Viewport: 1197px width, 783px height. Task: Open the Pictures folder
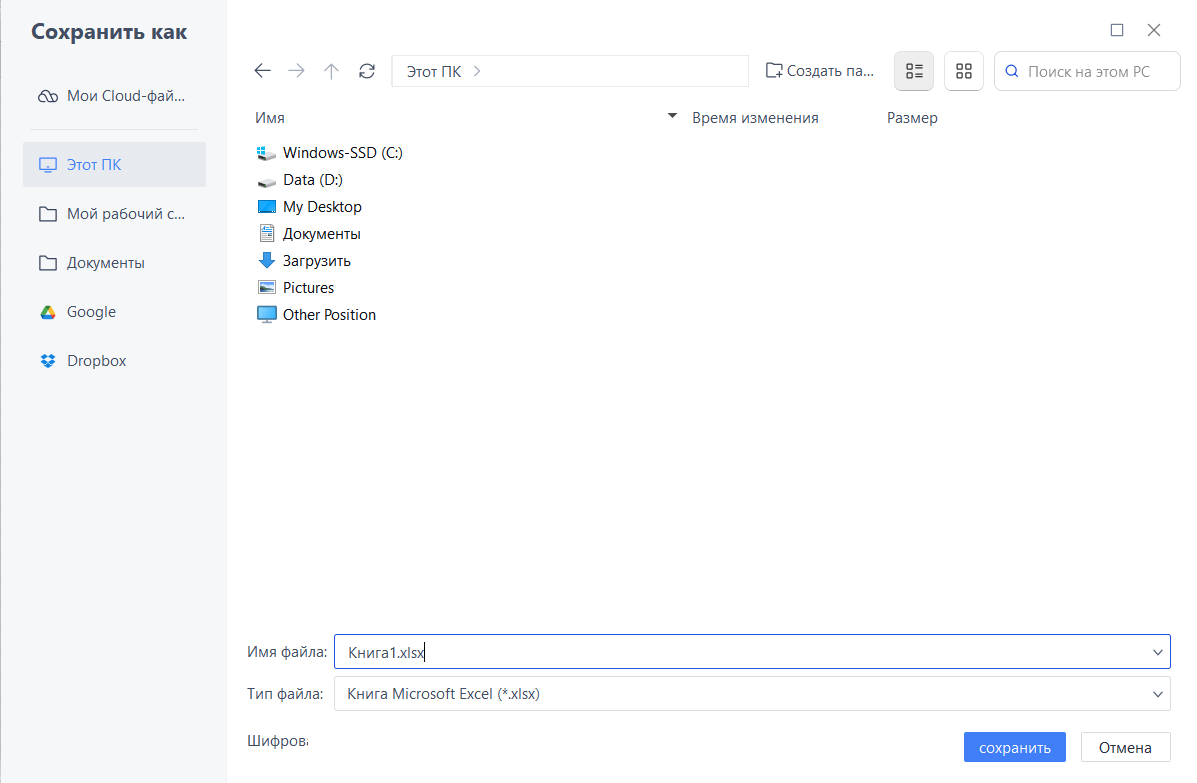[x=308, y=288]
